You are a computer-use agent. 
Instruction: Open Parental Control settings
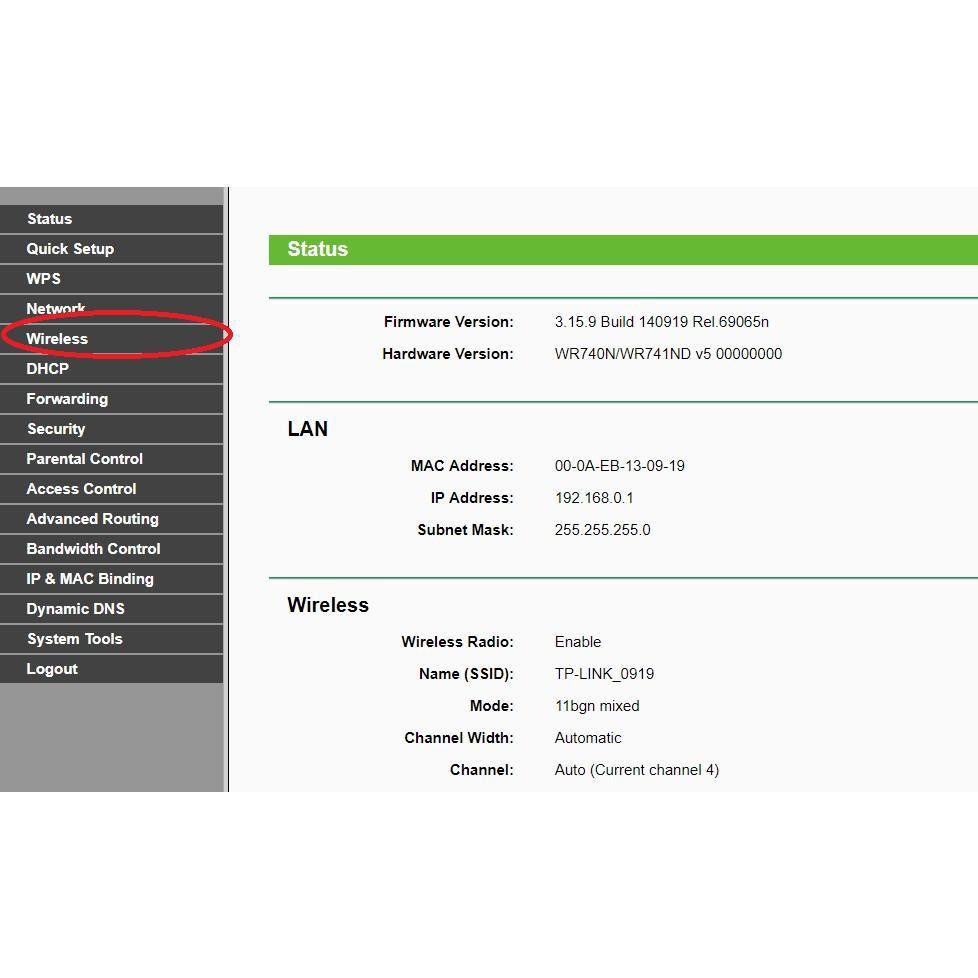tap(85, 459)
